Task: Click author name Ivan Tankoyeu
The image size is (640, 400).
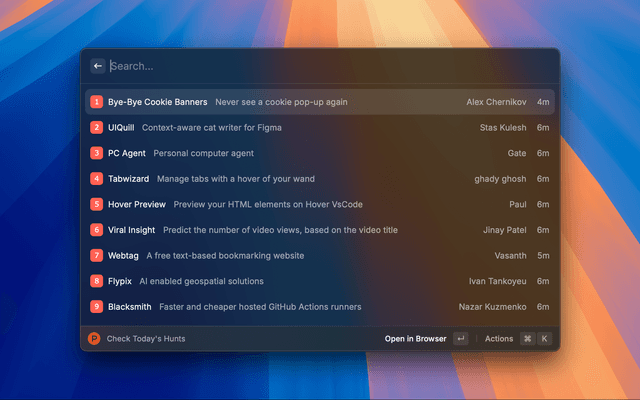Action: 497,281
